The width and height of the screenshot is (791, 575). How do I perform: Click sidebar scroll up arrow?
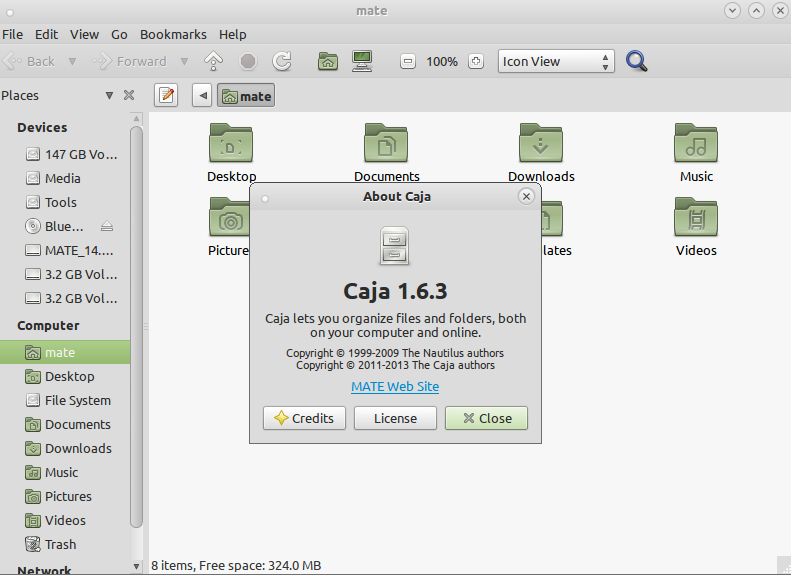click(x=136, y=118)
